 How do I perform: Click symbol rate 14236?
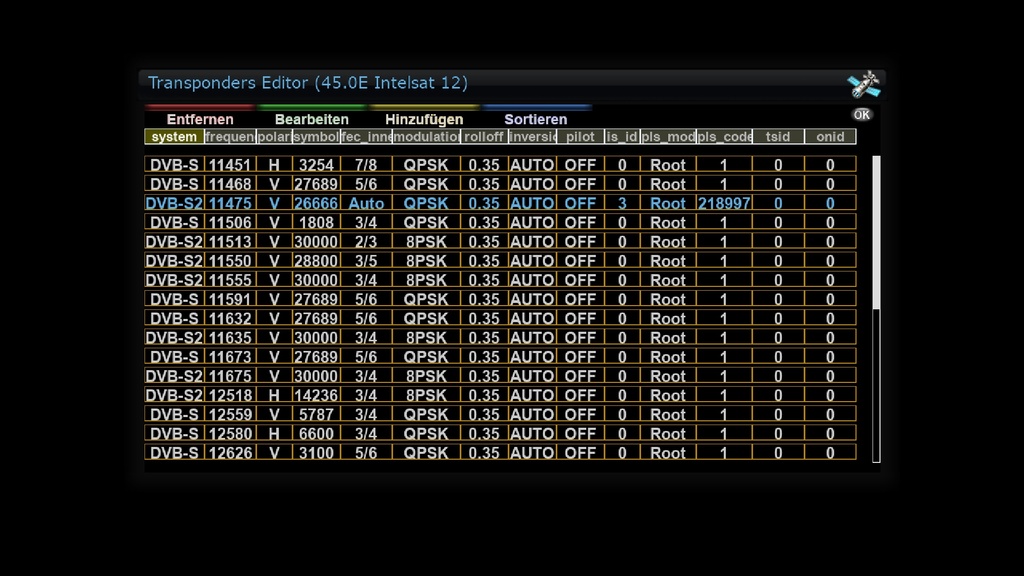tap(316, 396)
